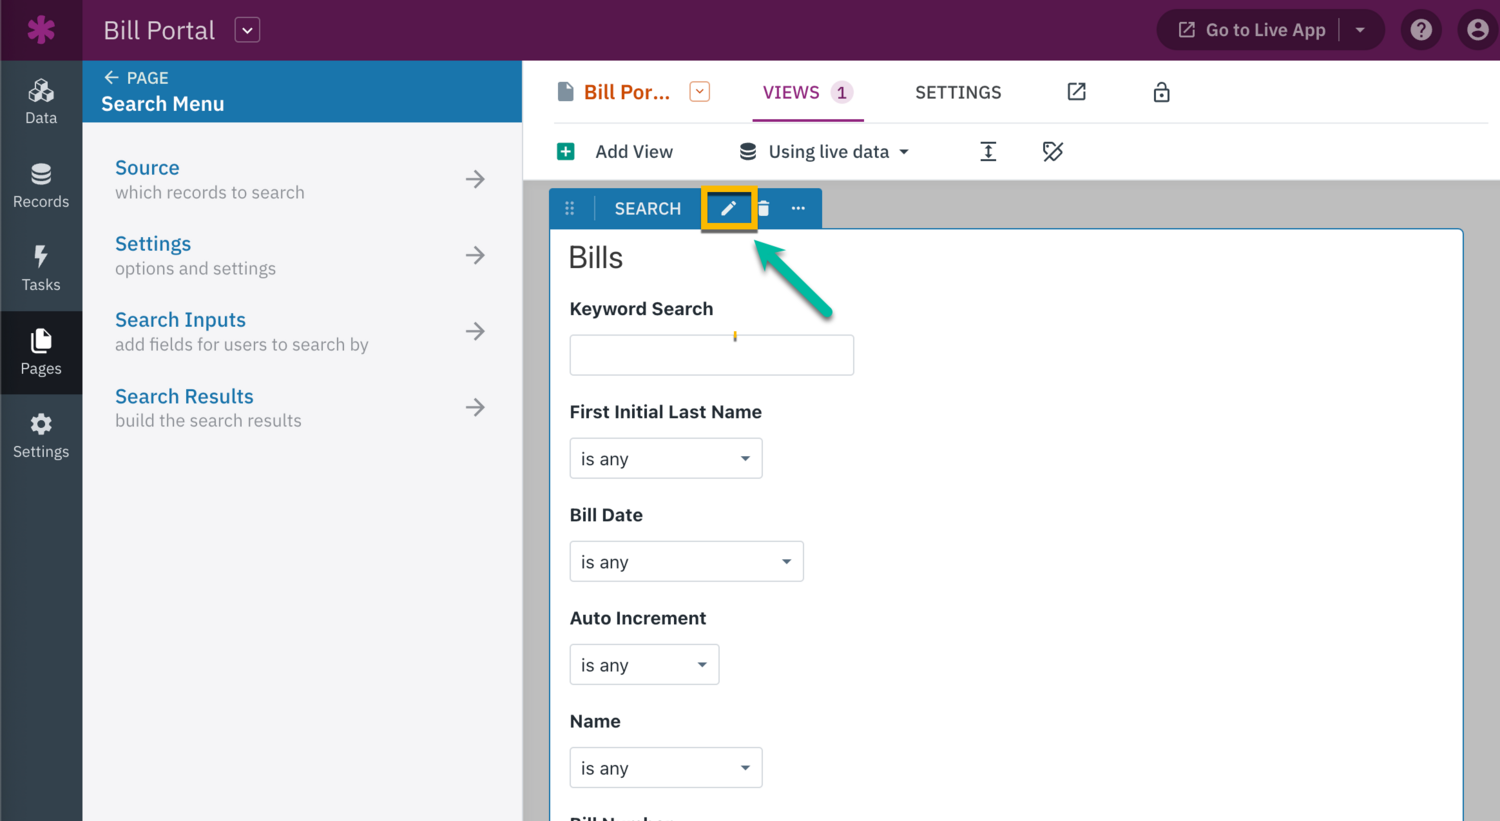1500x821 pixels.
Task: Click into the Keyword Search field
Action: (711, 355)
